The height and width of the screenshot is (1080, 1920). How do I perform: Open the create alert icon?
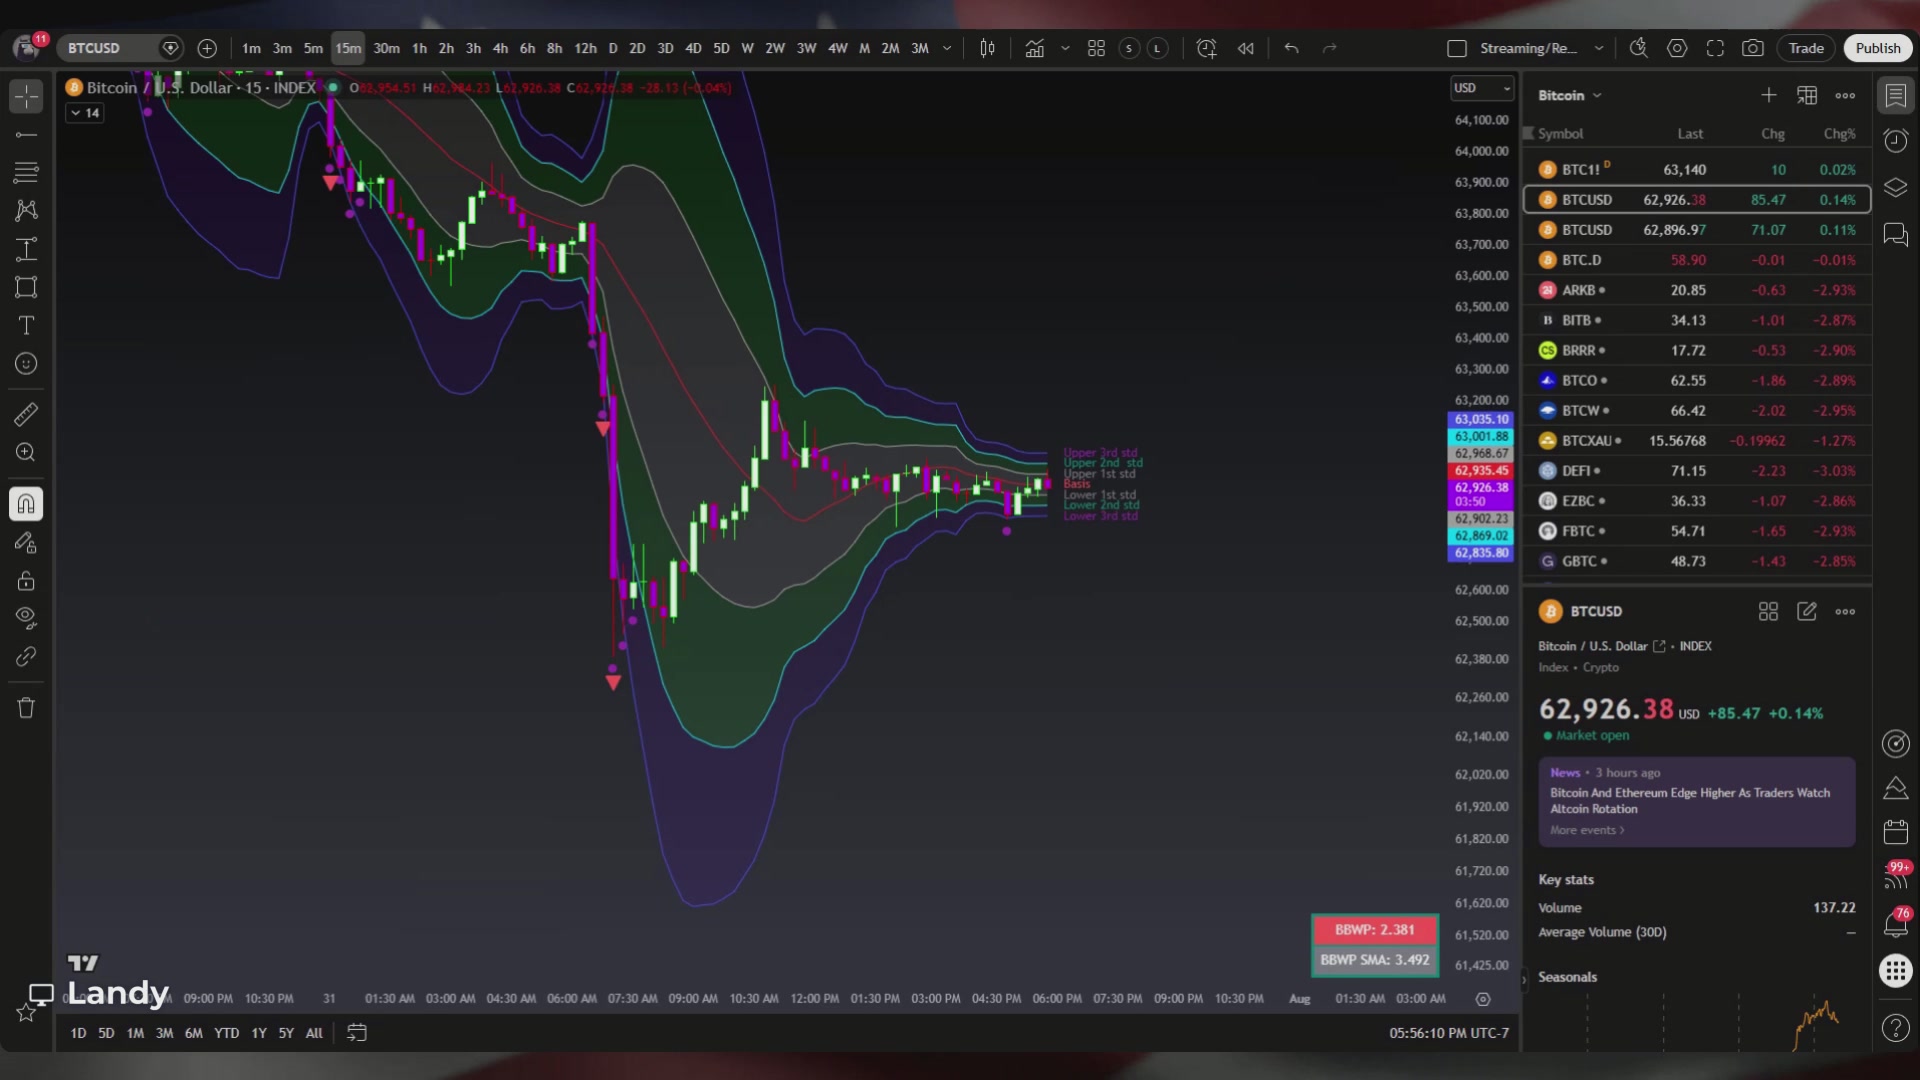(1206, 48)
